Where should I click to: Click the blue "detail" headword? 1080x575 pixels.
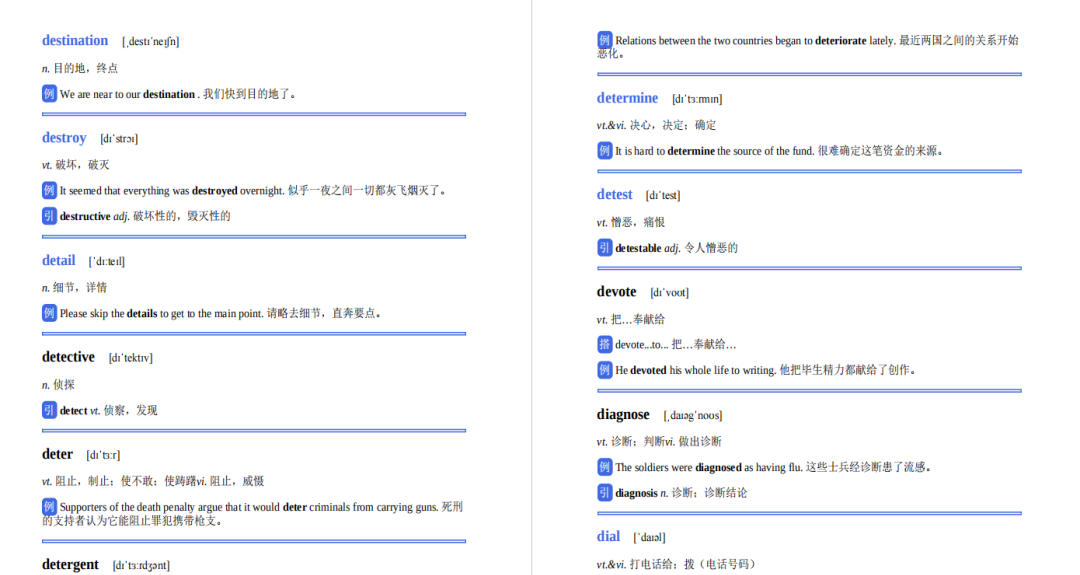coord(58,260)
